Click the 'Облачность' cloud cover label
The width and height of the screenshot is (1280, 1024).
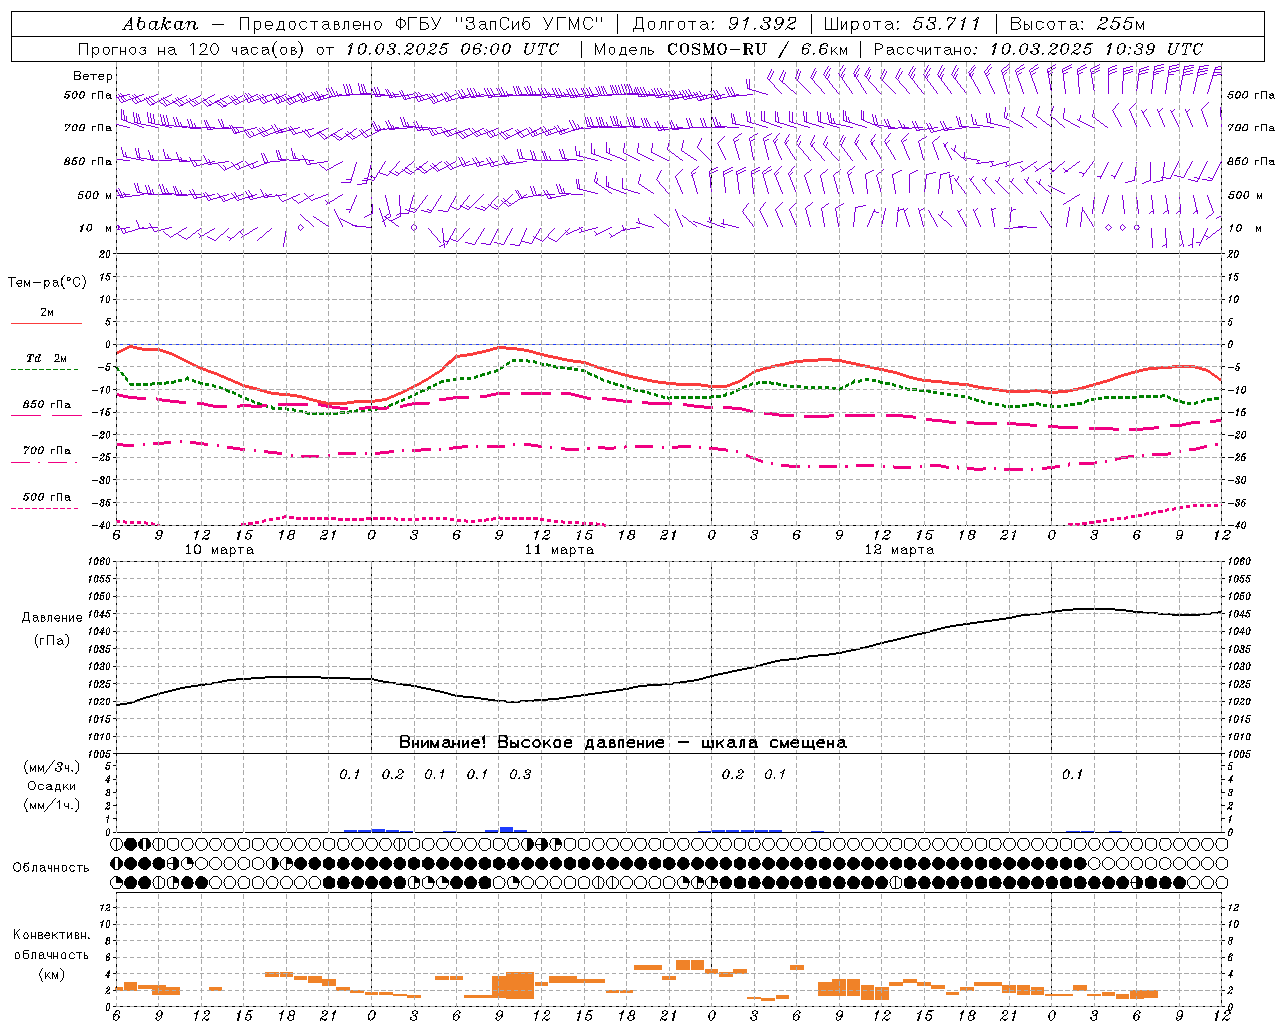click(x=51, y=868)
